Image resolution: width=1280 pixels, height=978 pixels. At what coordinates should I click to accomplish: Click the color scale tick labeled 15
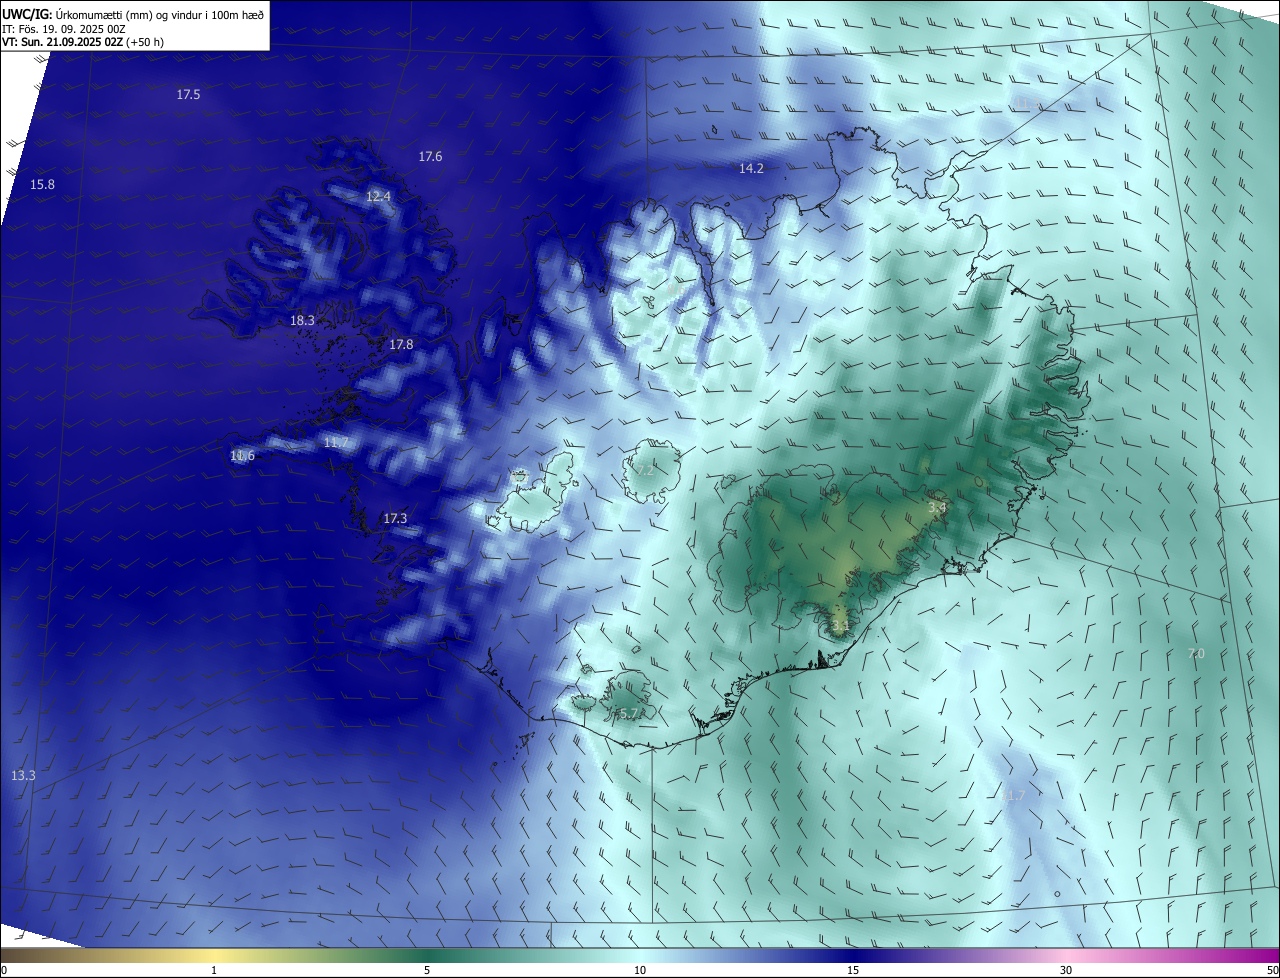tap(853, 970)
